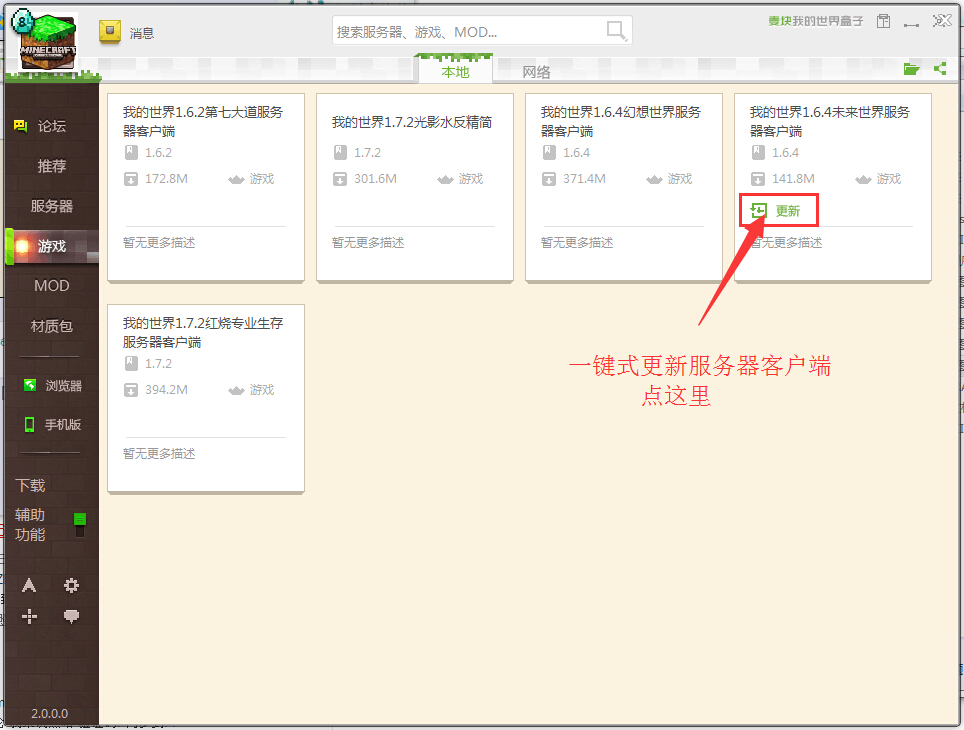
Task: Click the 更新 button on the 1.6.4未来世界 client card
Action: [778, 210]
